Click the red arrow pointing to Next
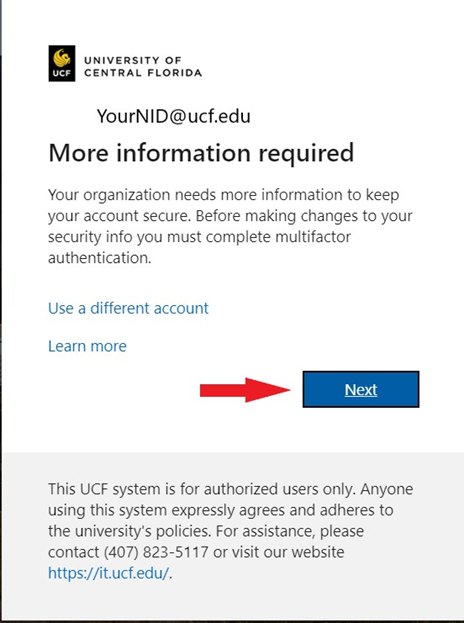 (x=245, y=390)
